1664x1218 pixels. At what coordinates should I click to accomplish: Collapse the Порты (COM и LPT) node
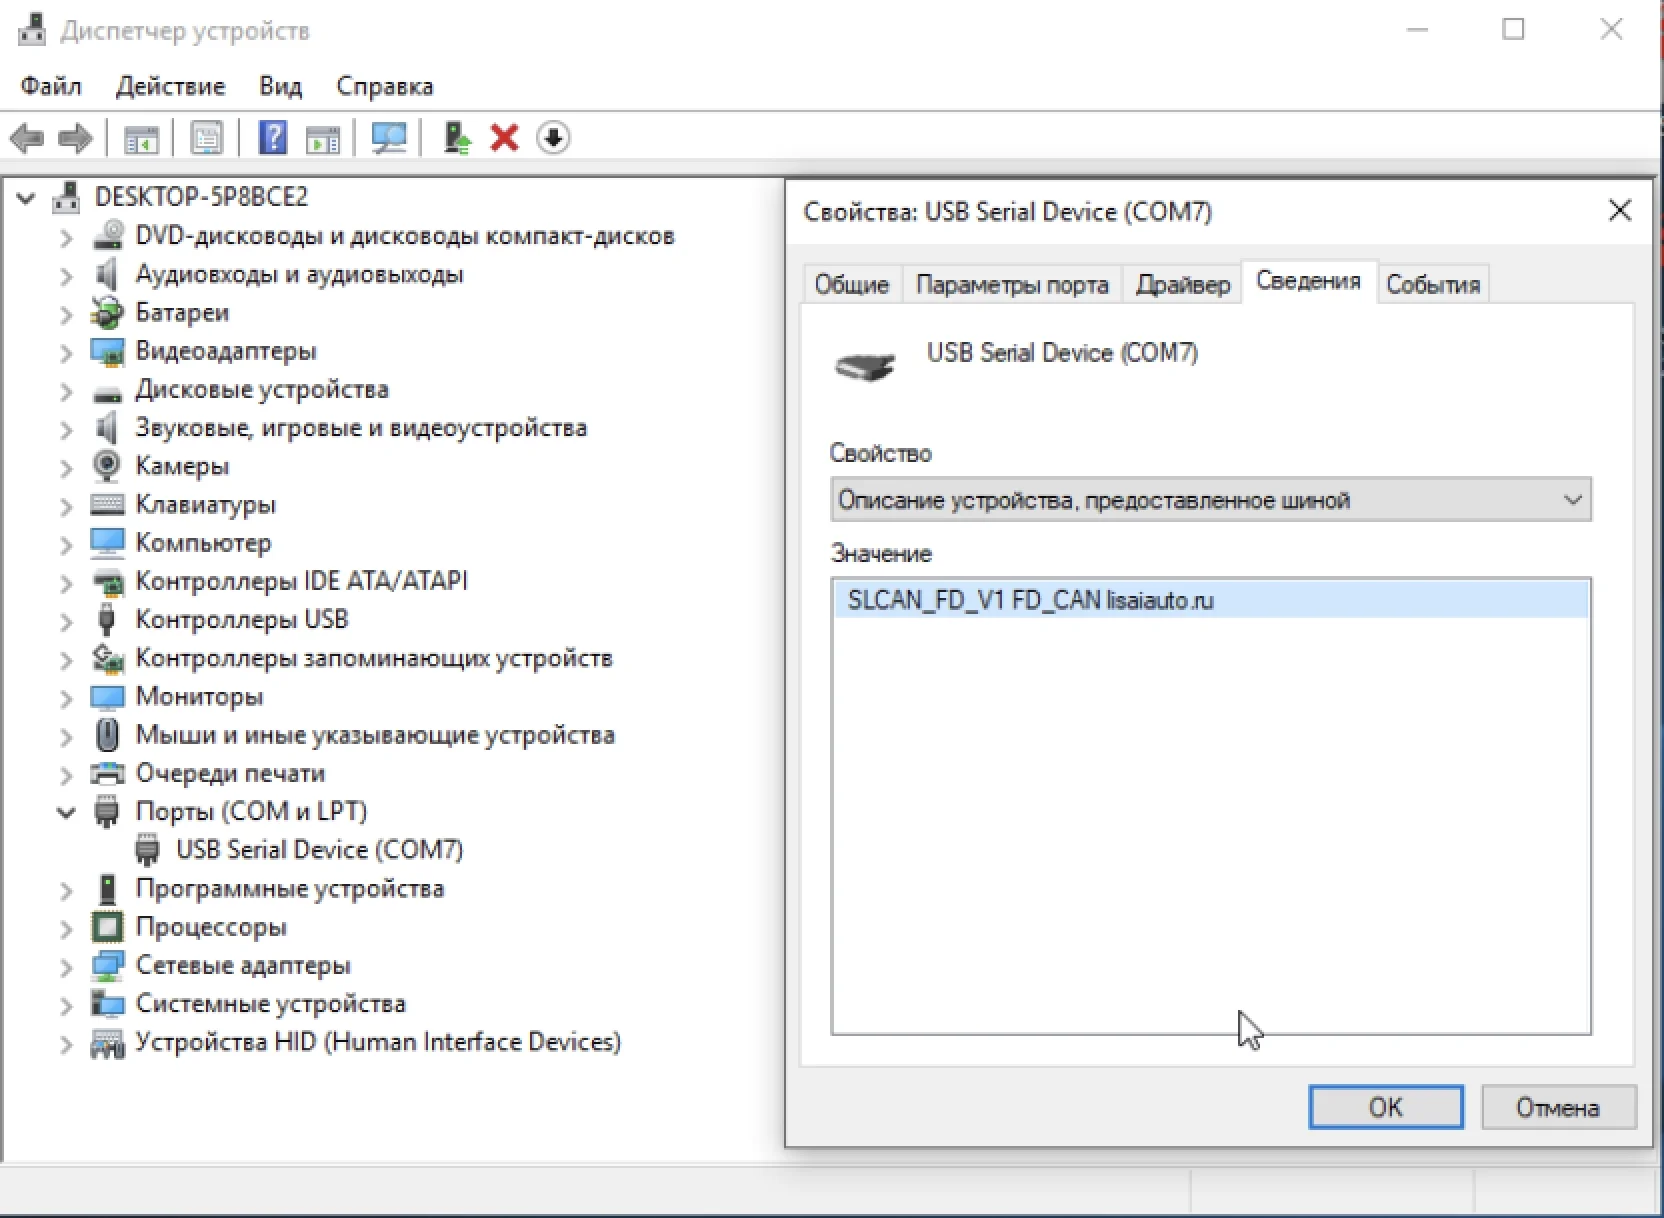[x=66, y=812]
